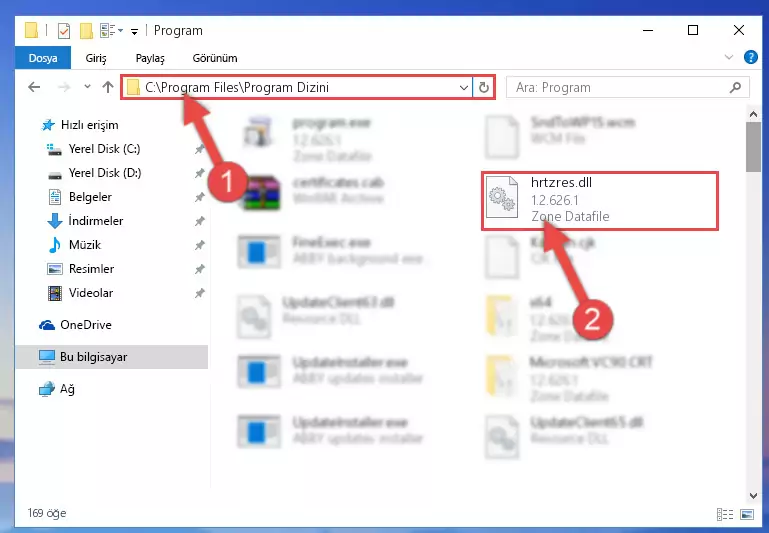Open the Görünüm ribbon tab
Image resolution: width=769 pixels, height=533 pixels.
click(215, 58)
